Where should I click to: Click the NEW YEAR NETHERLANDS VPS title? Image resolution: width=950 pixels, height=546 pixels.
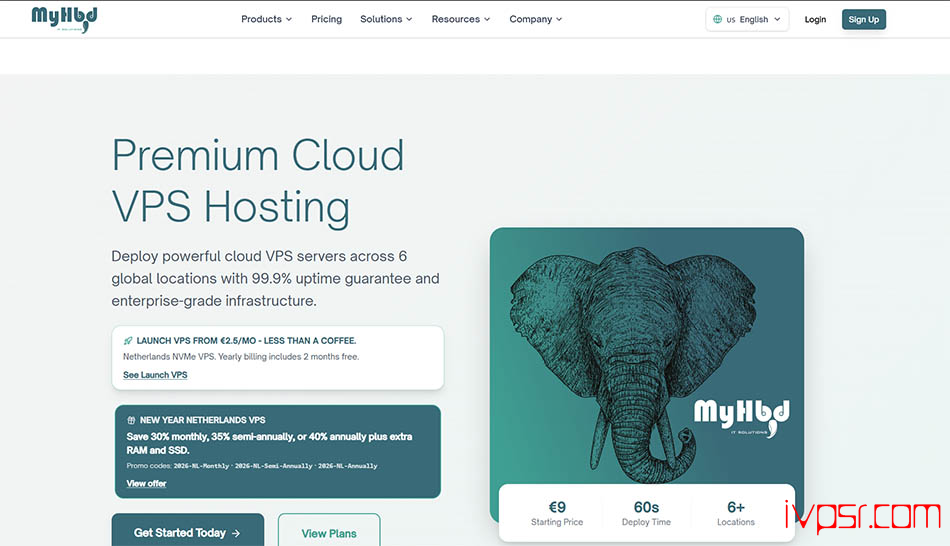[202, 420]
